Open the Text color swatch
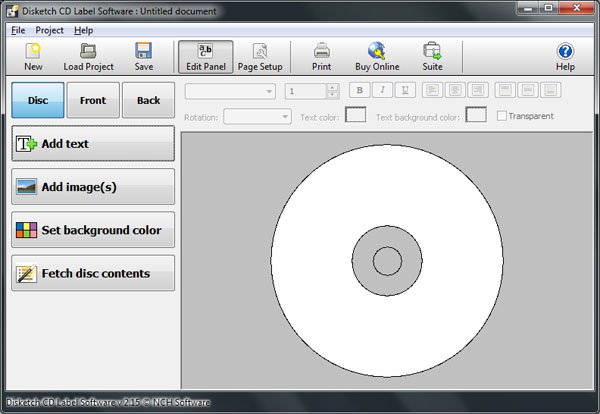Screen dimensions: 600x414 coord(355,114)
